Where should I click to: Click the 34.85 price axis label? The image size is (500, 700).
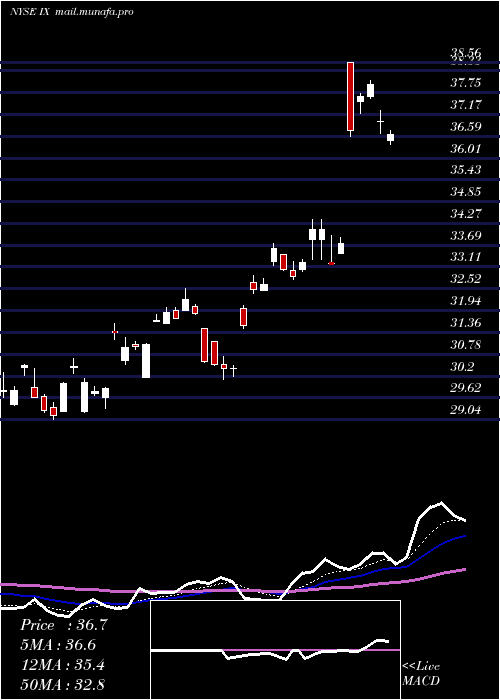(x=466, y=192)
